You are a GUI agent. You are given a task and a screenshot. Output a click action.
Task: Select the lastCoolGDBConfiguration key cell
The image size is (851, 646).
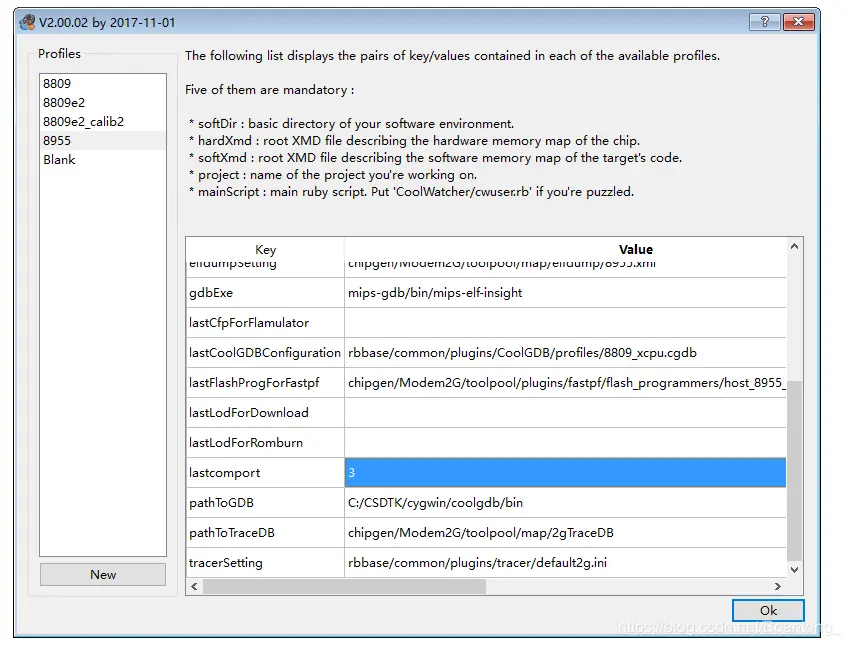click(265, 353)
